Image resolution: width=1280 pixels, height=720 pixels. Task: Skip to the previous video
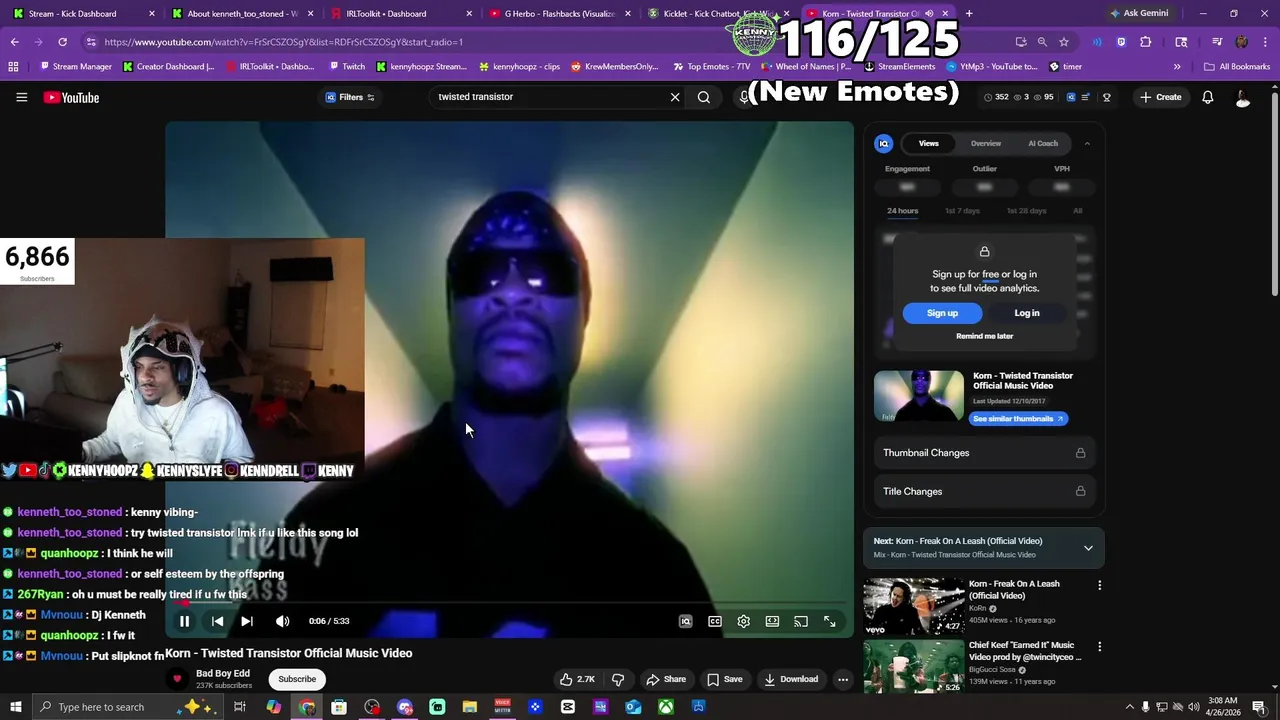(x=217, y=621)
